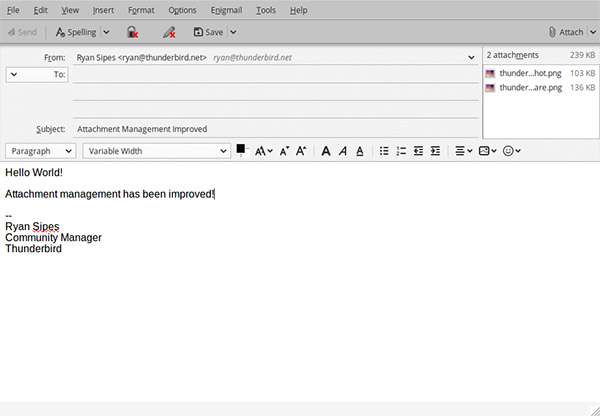Click the 'Hello World!' line

point(34,173)
